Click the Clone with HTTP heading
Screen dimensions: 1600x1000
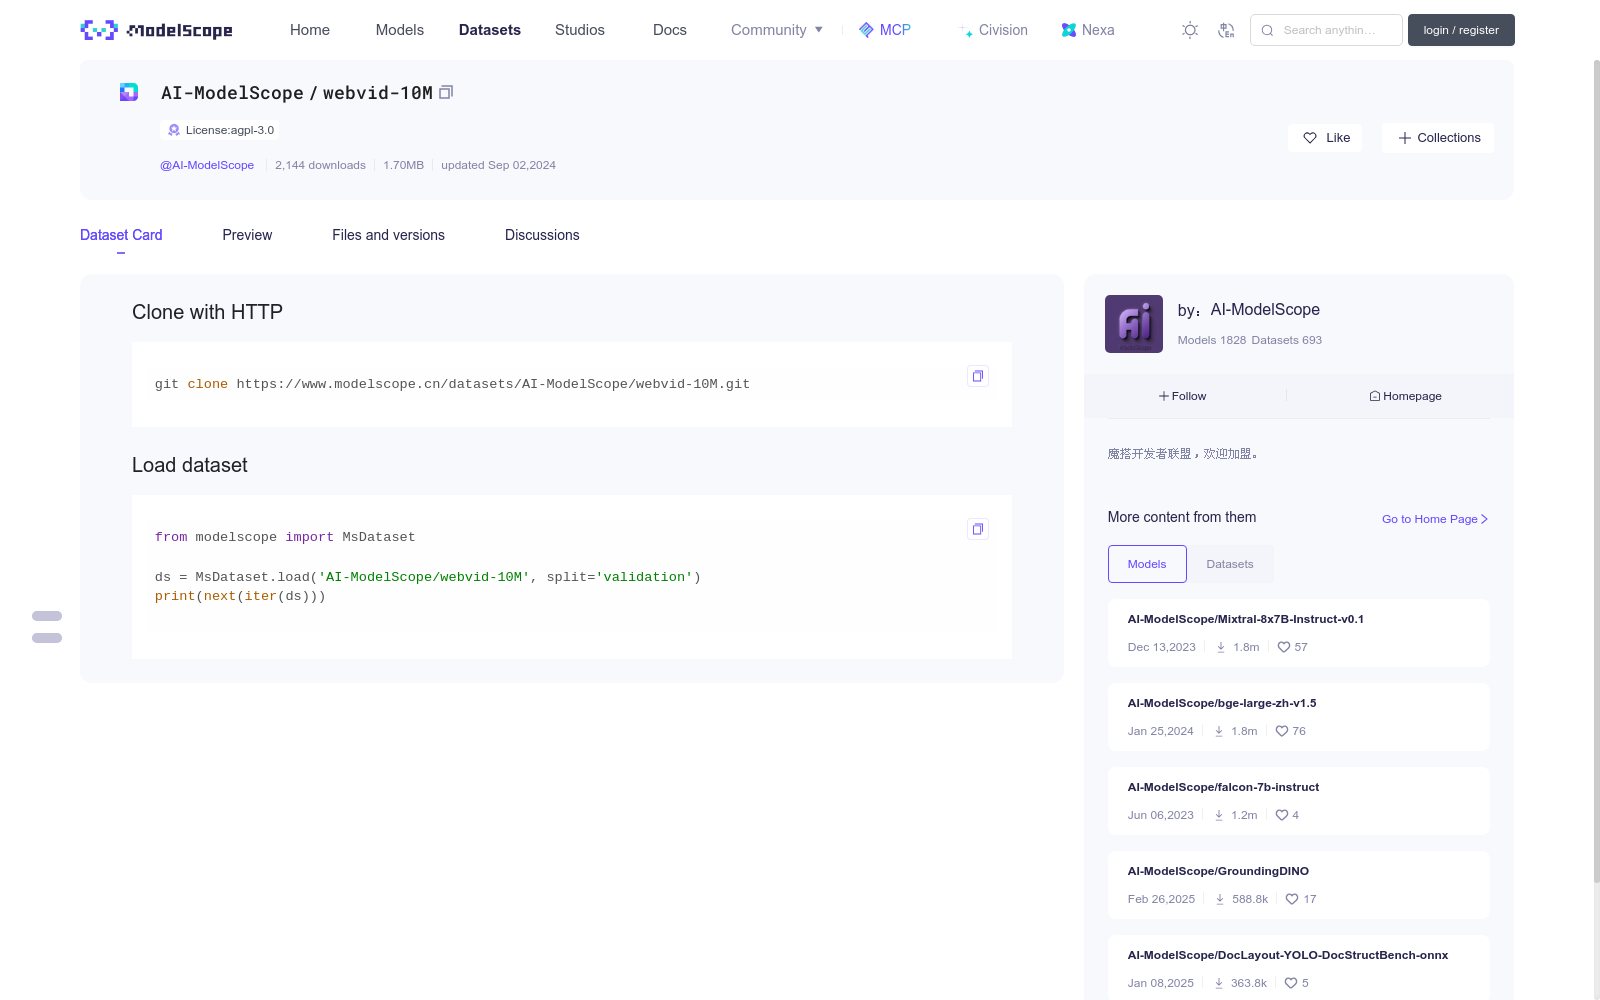(207, 312)
